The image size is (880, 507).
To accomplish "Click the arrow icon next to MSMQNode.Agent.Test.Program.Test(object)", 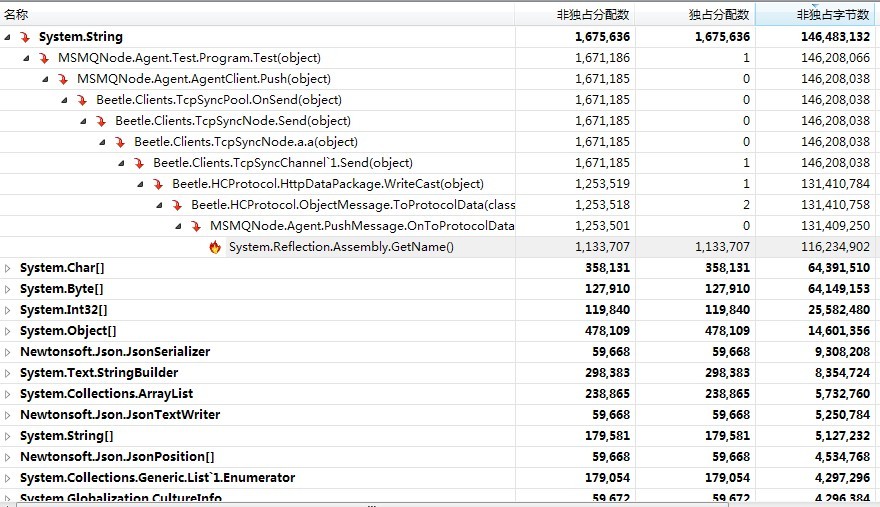I will click(x=44, y=58).
